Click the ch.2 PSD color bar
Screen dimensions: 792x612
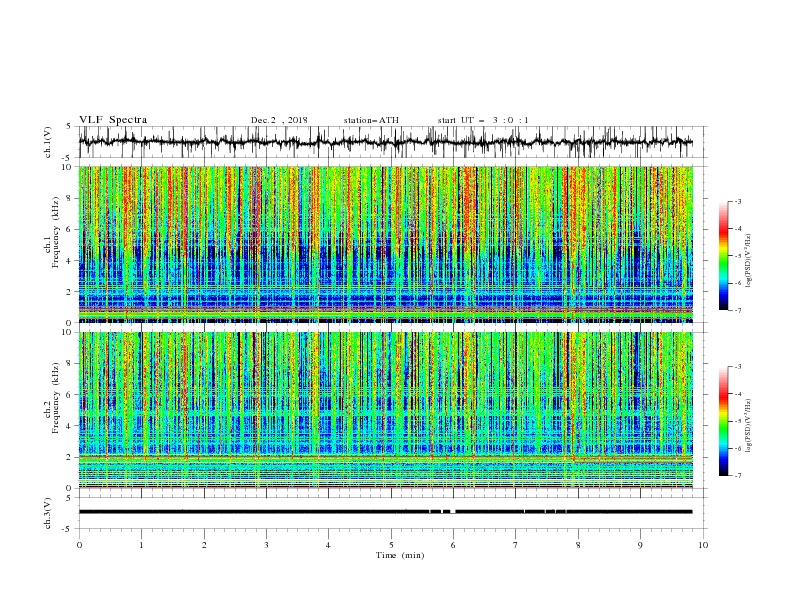[x=724, y=421]
